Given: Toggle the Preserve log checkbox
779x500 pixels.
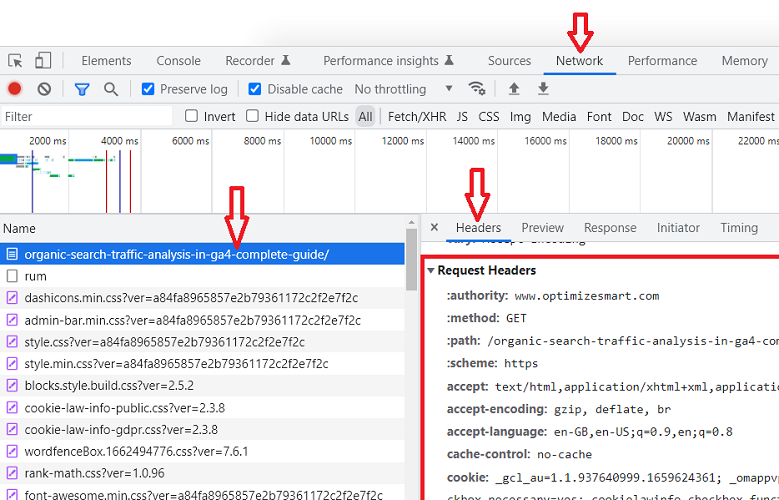Looking at the screenshot, I should point(148,89).
